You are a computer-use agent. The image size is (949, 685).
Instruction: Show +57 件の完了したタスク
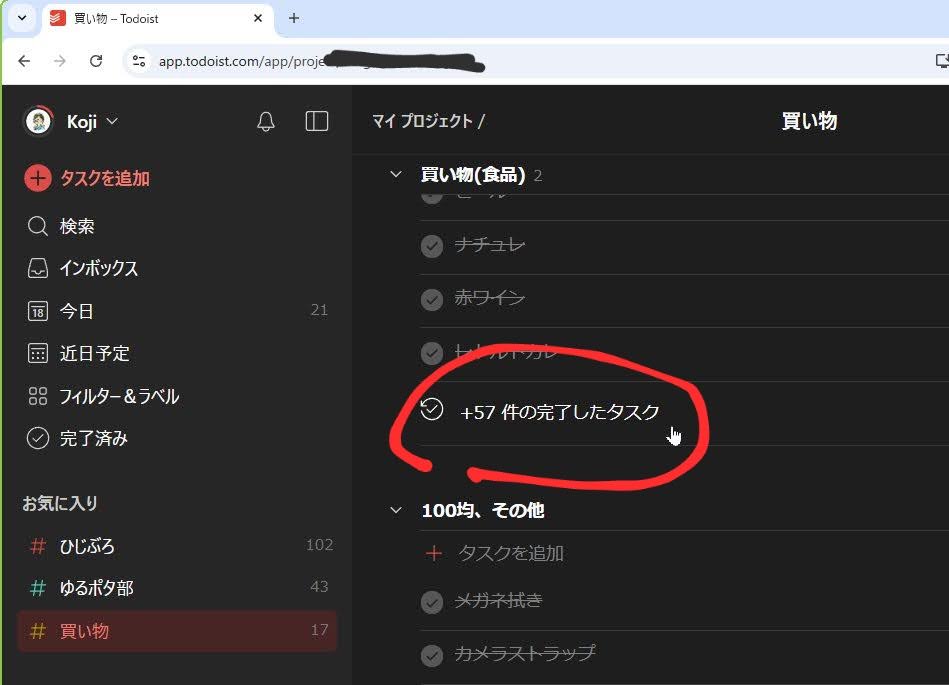coord(558,412)
